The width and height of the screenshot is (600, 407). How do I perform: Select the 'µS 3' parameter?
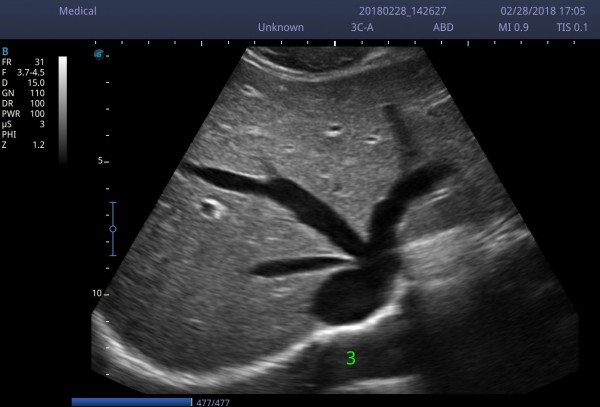point(23,124)
